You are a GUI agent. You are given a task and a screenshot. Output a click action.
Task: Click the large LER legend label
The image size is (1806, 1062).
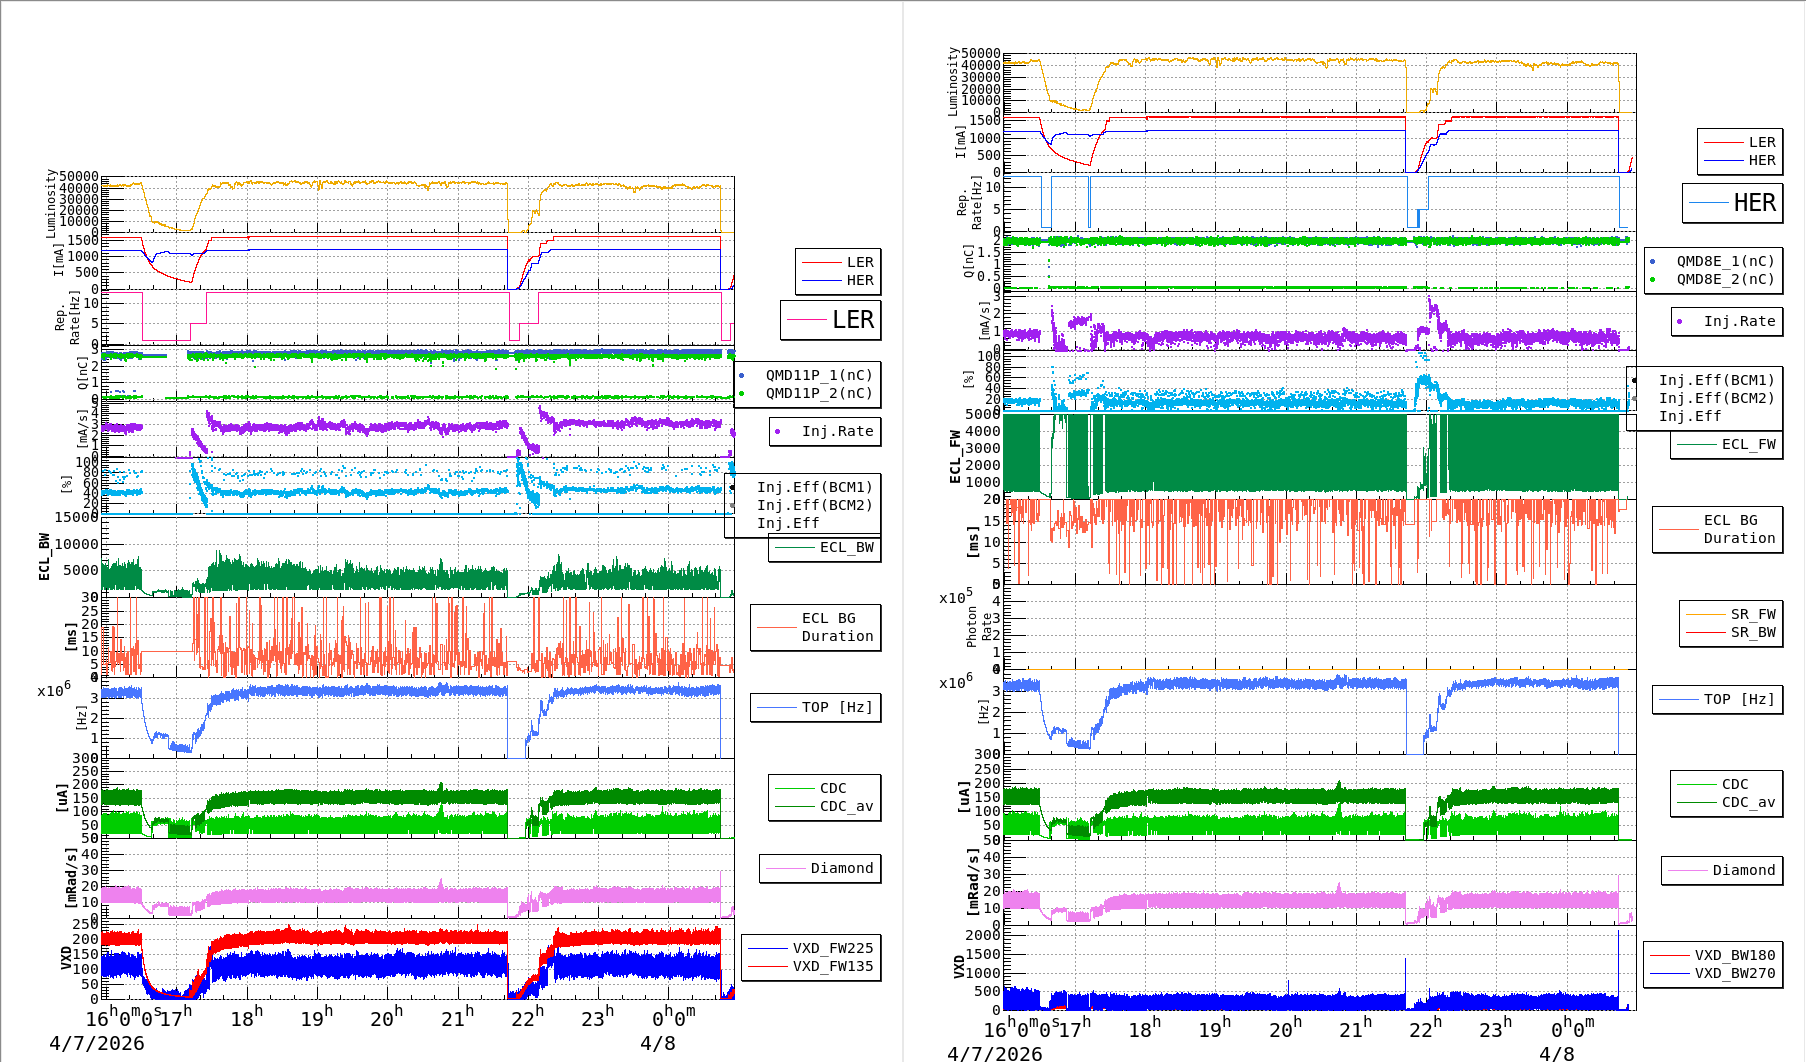[x=852, y=320]
